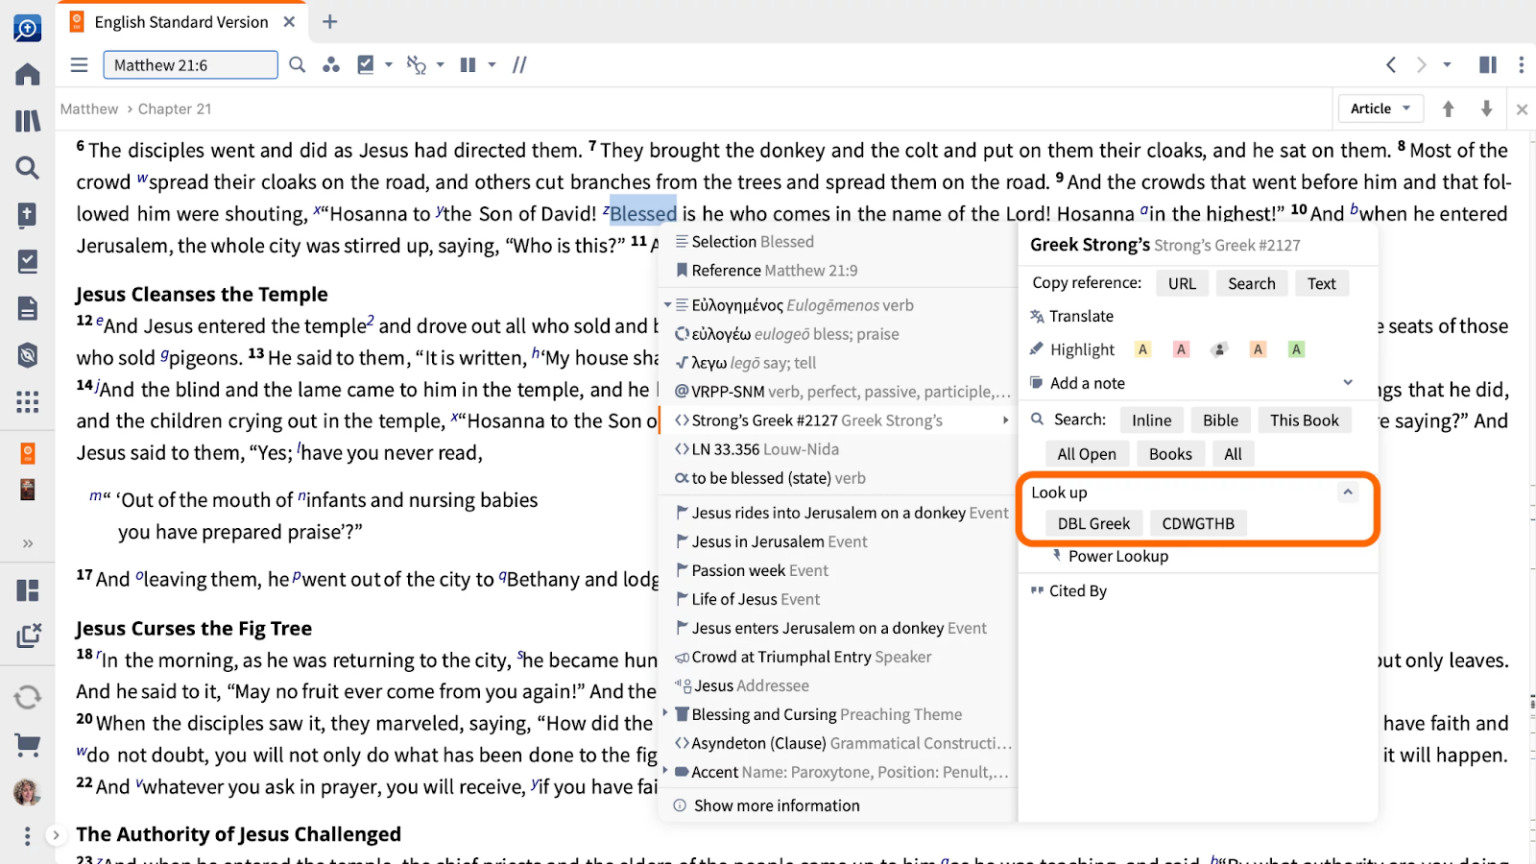Open the Home page from sidebar
Screen dimensions: 1536x864
27,75
